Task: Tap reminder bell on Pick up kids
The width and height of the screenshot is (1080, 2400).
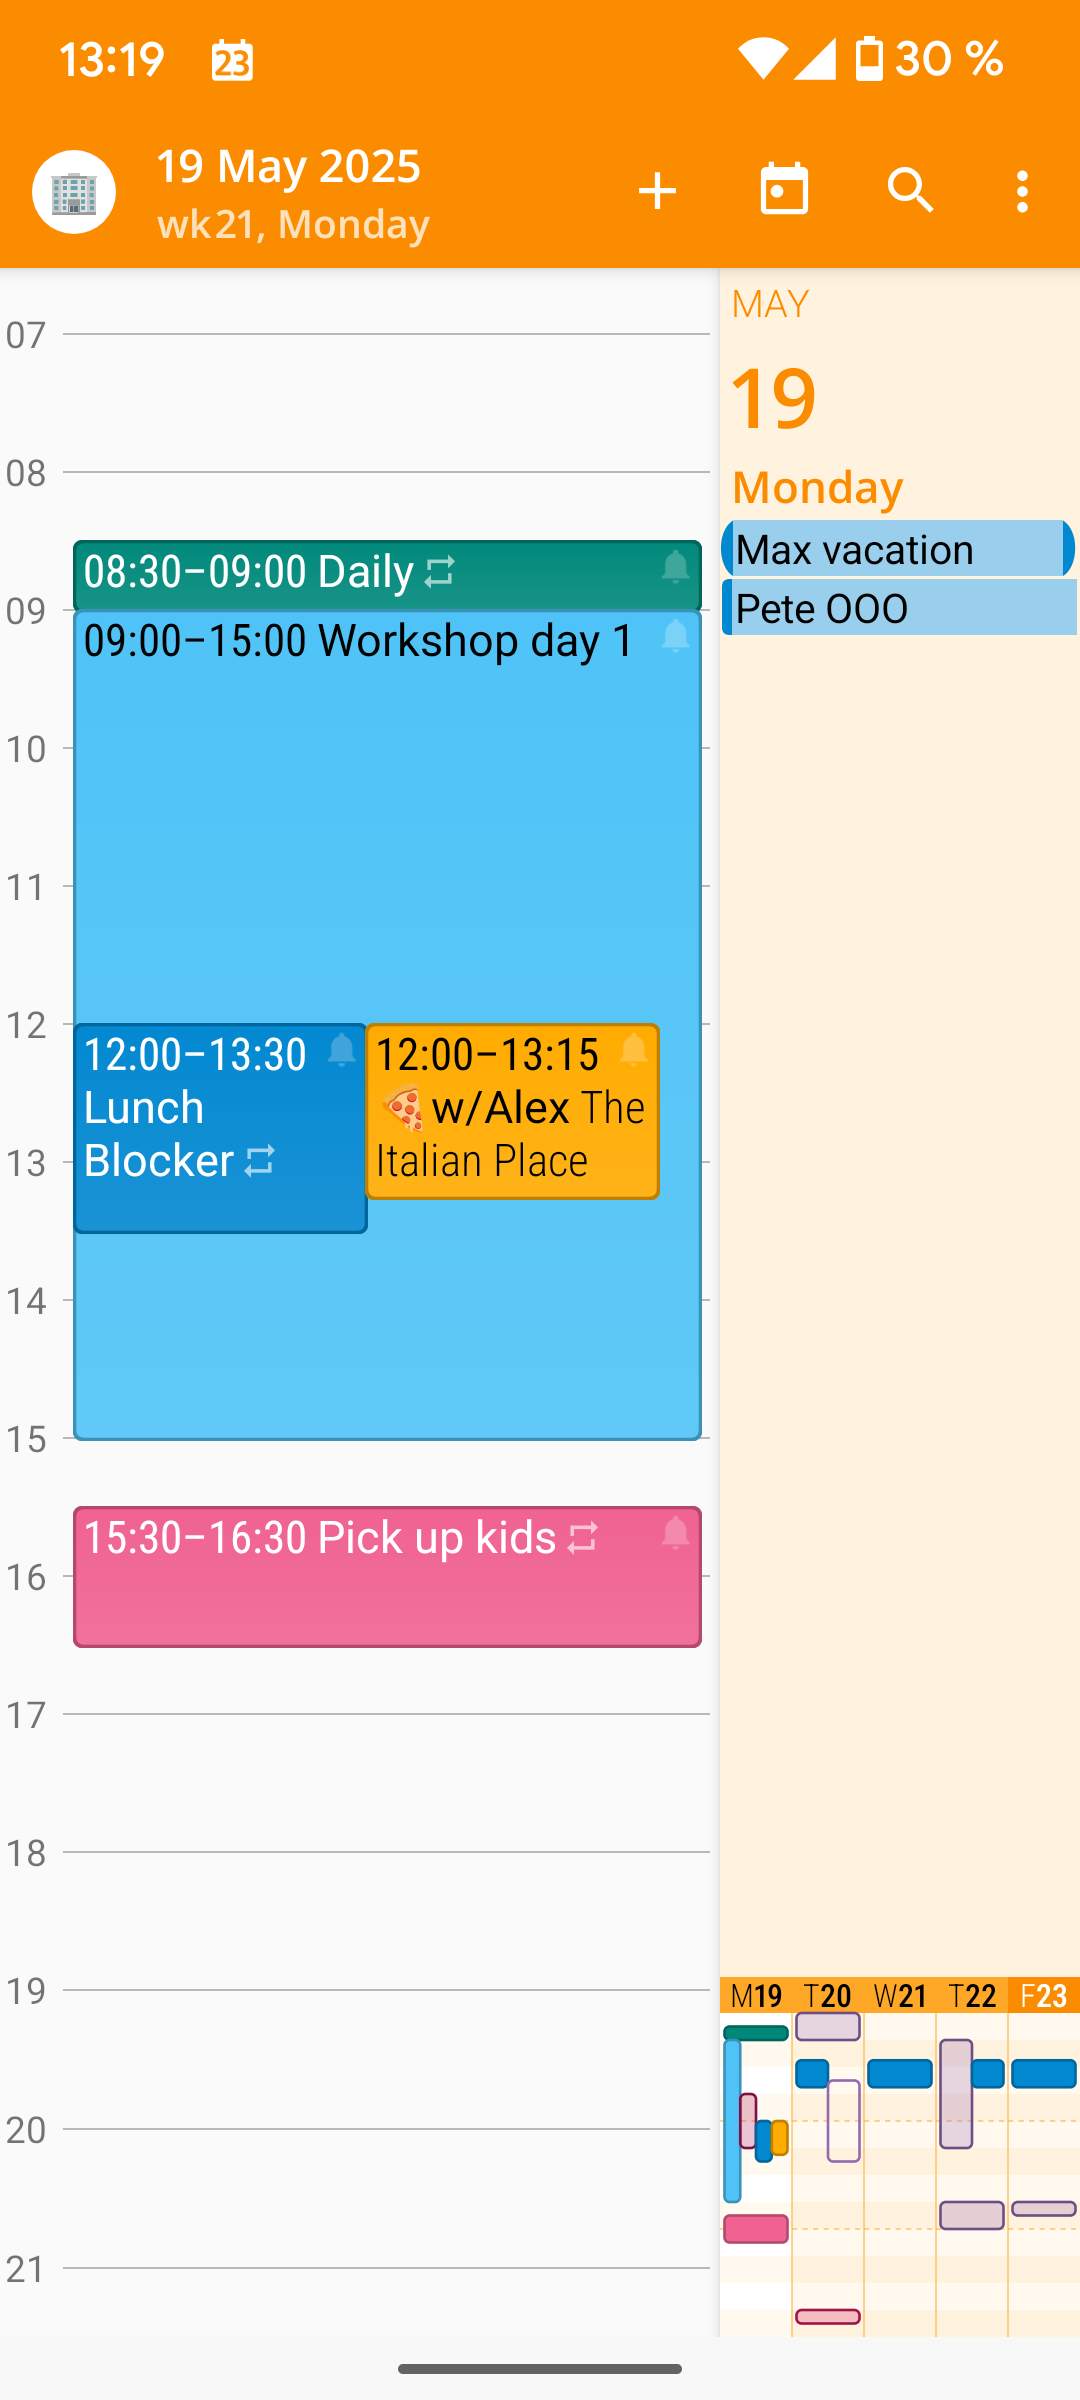Action: [x=676, y=1533]
